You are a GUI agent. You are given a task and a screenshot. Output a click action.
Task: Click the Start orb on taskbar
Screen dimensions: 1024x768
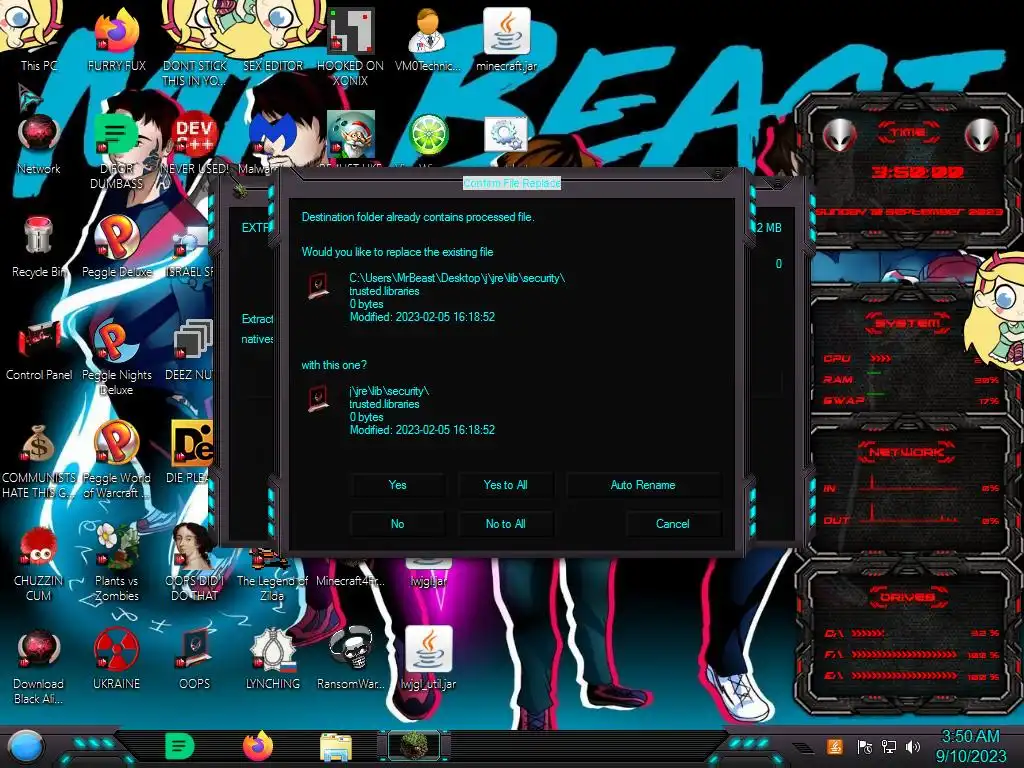(25, 747)
